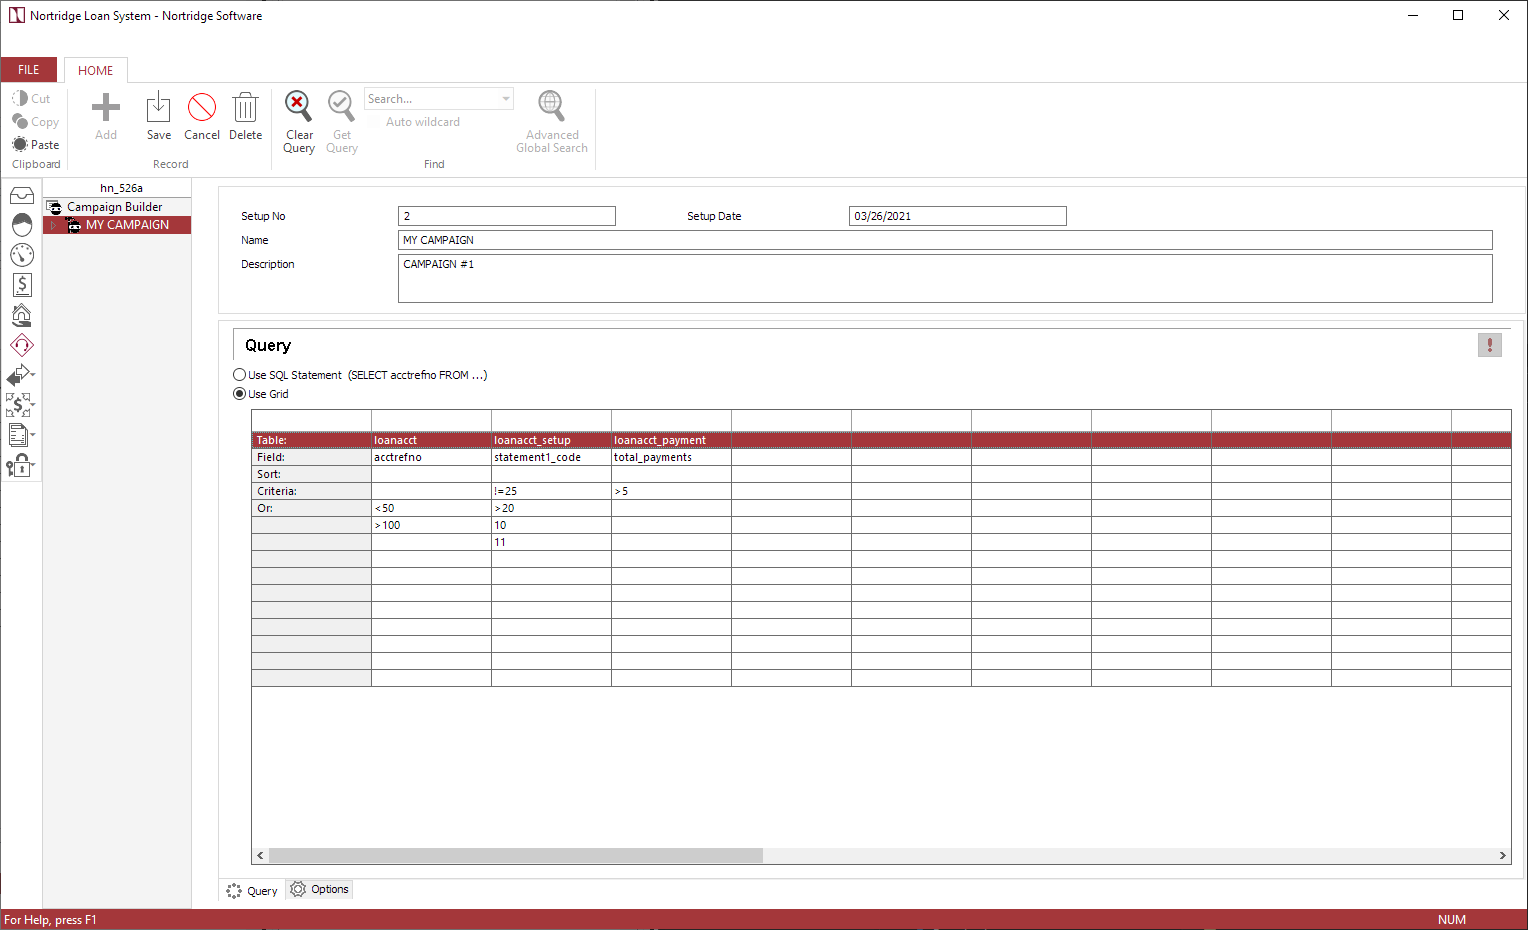Click the Nortridge logo icon in title bar
The width and height of the screenshot is (1528, 930).
click(x=16, y=16)
